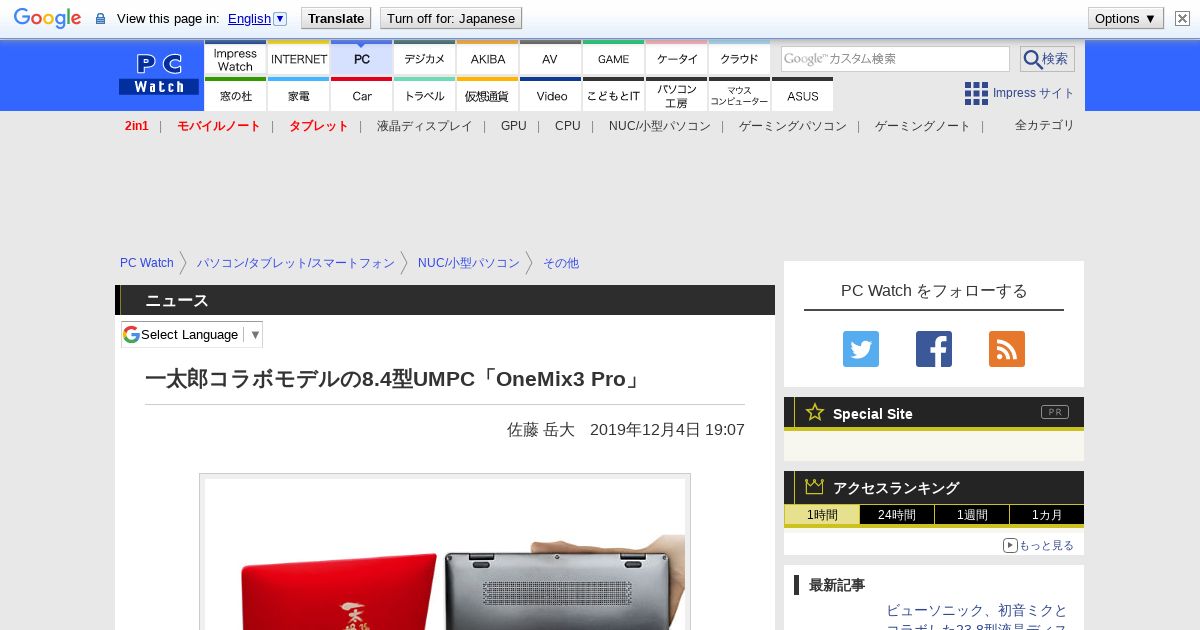Go to the モバイルノート category
The height and width of the screenshot is (630, 1200).
(x=219, y=126)
